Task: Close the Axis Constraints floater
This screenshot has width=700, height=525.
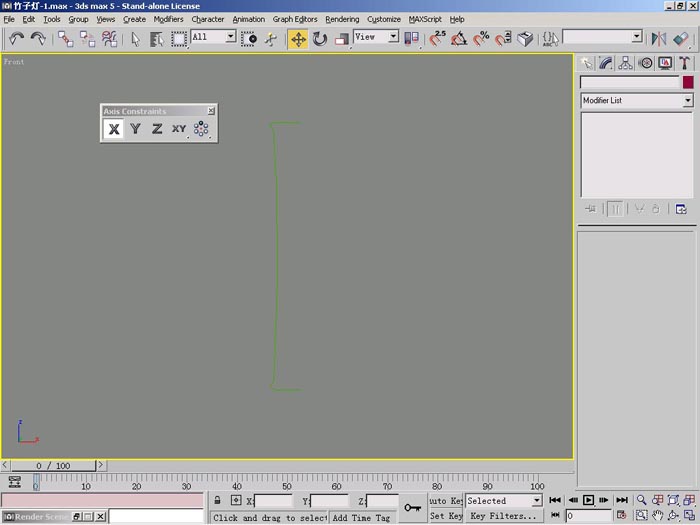Action: (211, 111)
